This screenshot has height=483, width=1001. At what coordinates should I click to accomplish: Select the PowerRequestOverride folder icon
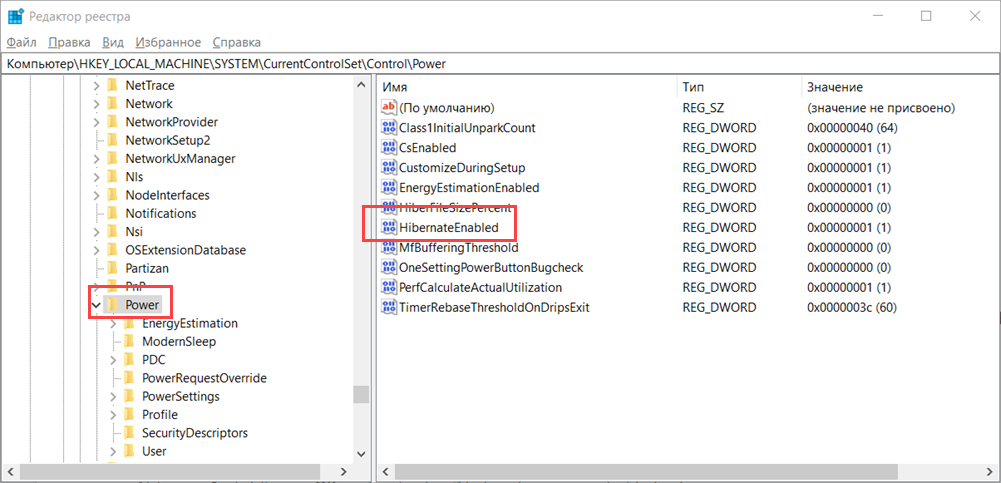pyautogui.click(x=130, y=378)
